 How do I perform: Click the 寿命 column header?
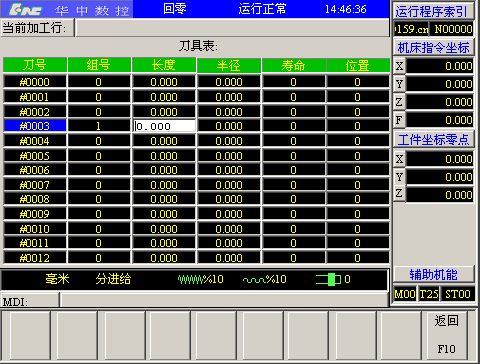[x=293, y=65]
